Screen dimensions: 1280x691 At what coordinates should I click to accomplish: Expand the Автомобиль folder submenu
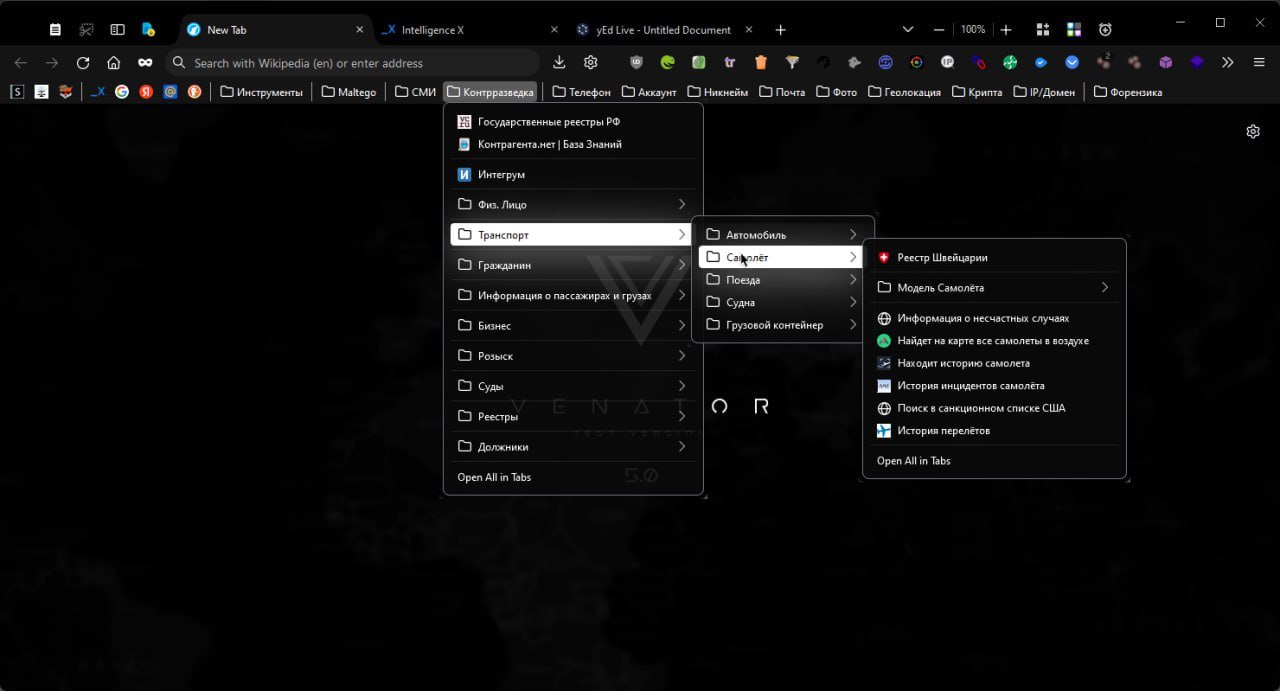coord(782,235)
